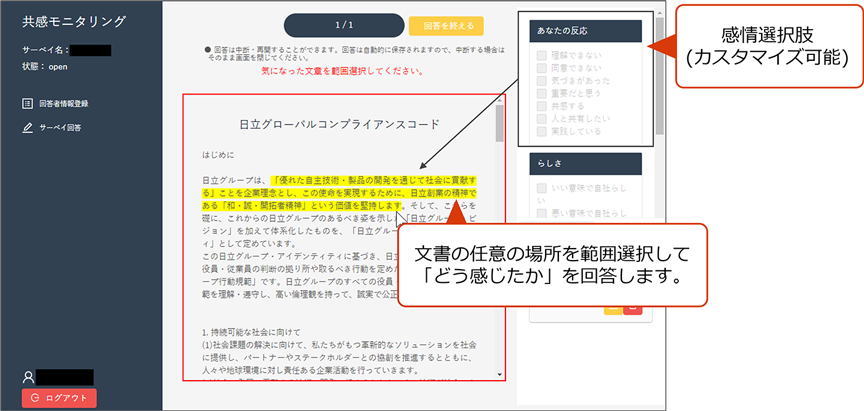Tick the 気づきがあった checkbox
The image size is (864, 411).
[x=542, y=80]
